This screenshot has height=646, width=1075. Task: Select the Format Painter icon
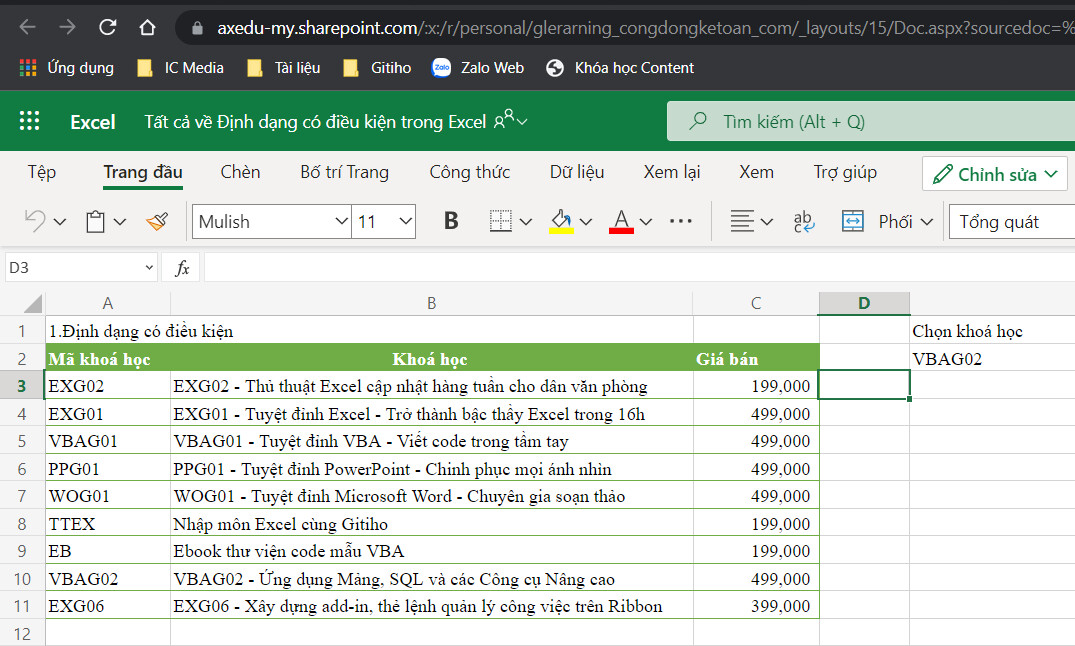click(157, 221)
